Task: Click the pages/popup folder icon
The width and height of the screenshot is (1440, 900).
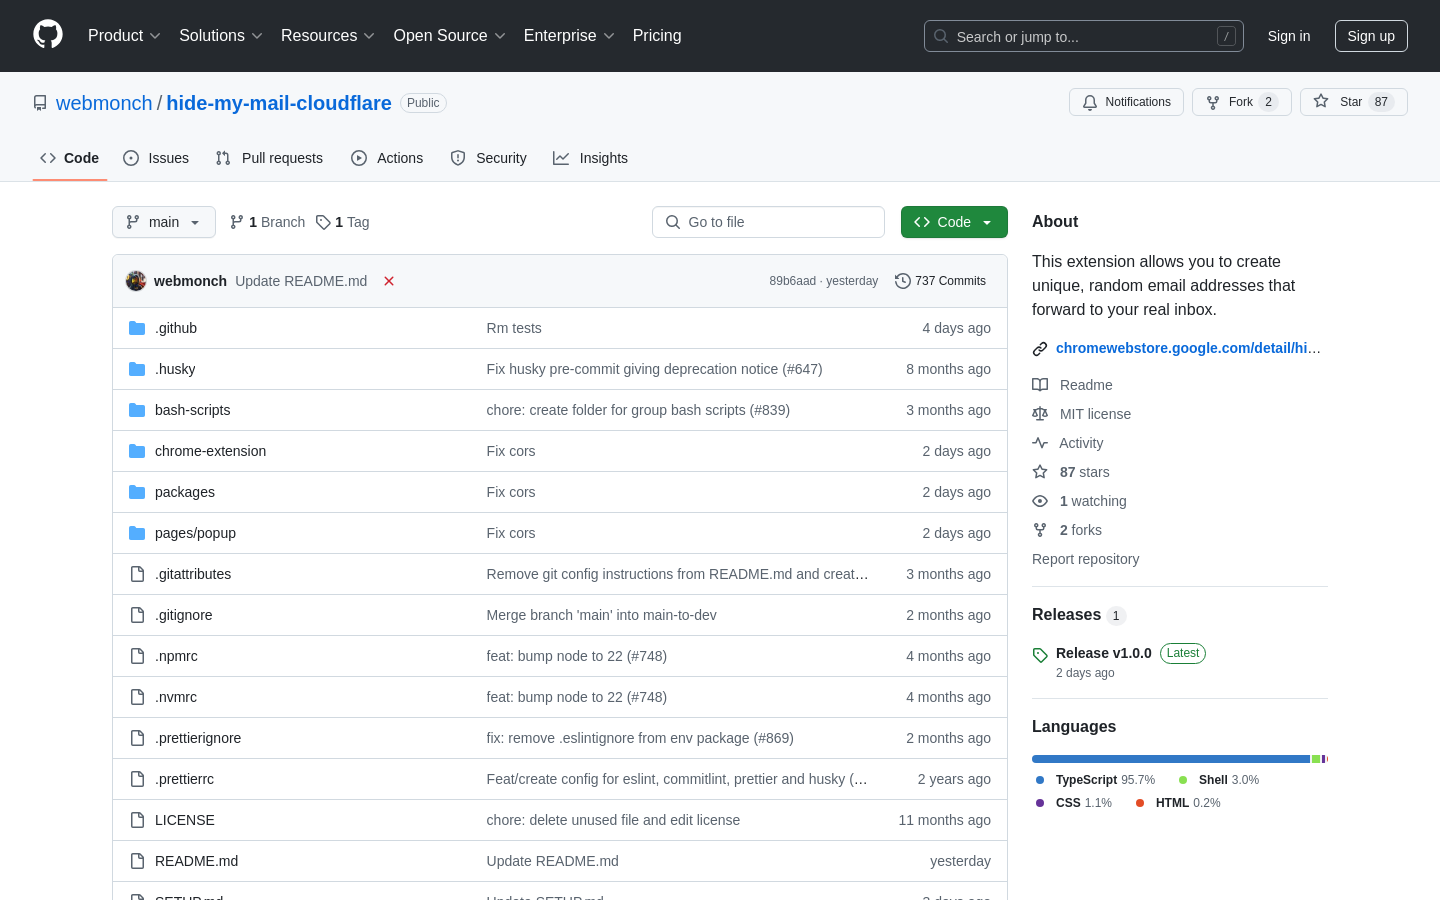Action: pos(137,533)
